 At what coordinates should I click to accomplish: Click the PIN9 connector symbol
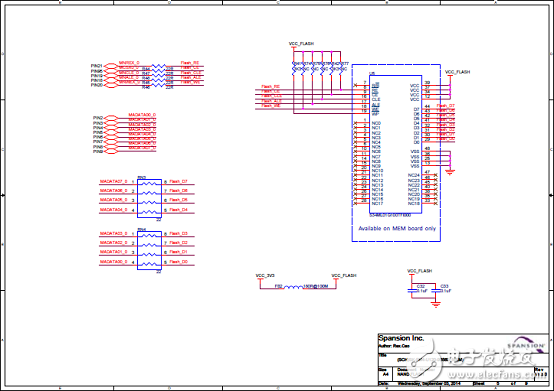pyautogui.click(x=111, y=152)
